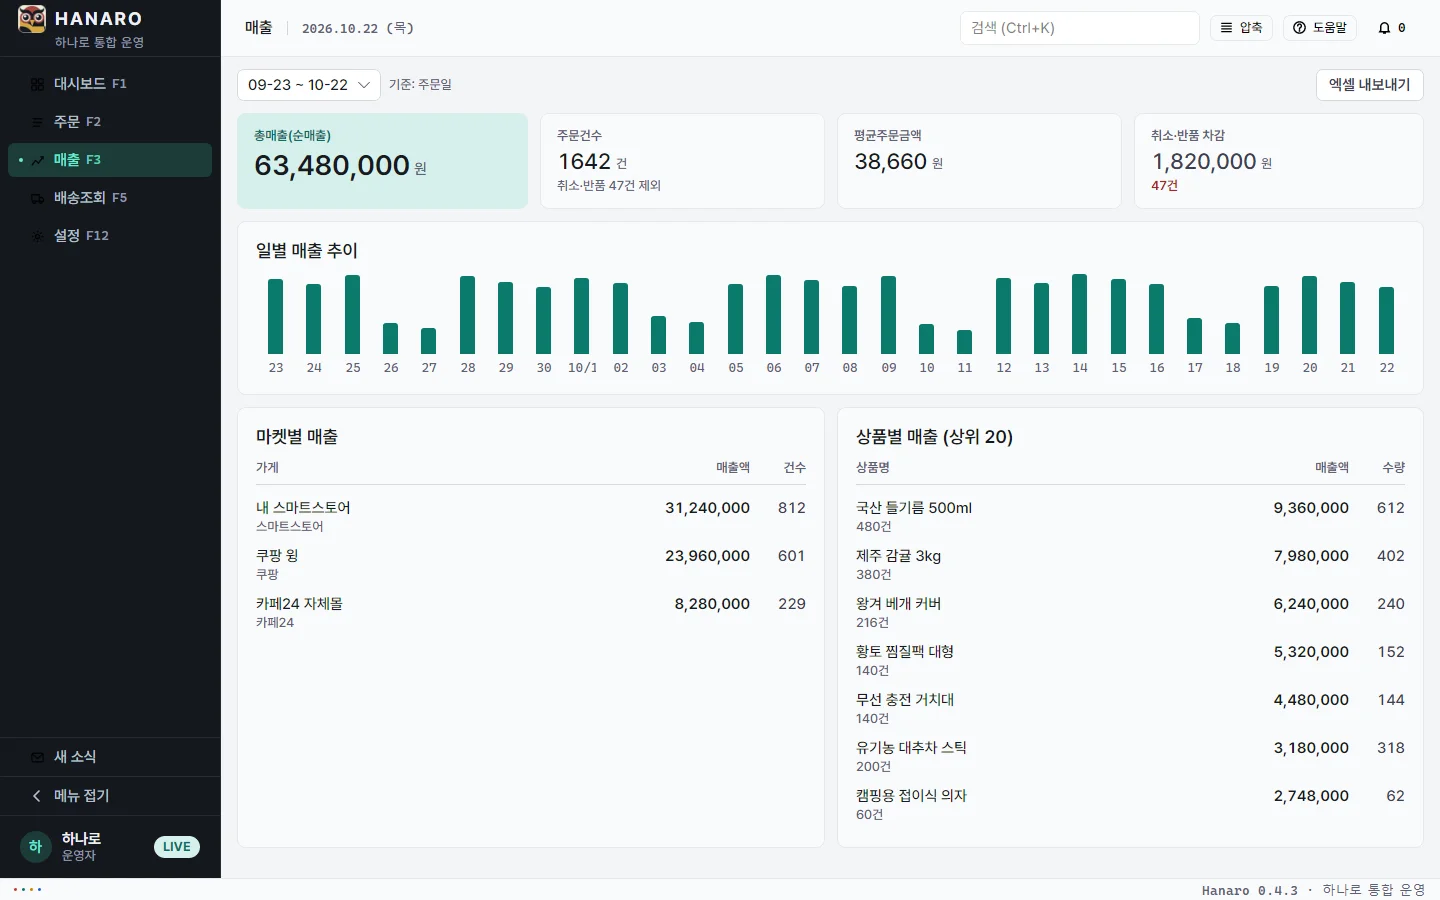Open 새 소식 link in sidebar
Screen dimensions: 1440x900
coord(110,757)
